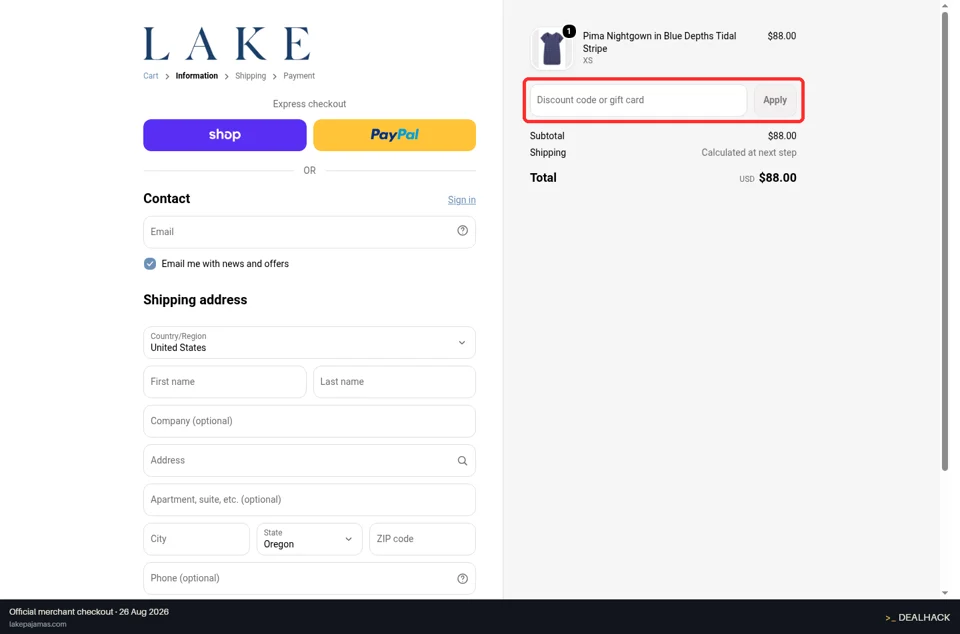Click the Contact heading
The width and height of the screenshot is (960, 634).
click(167, 198)
